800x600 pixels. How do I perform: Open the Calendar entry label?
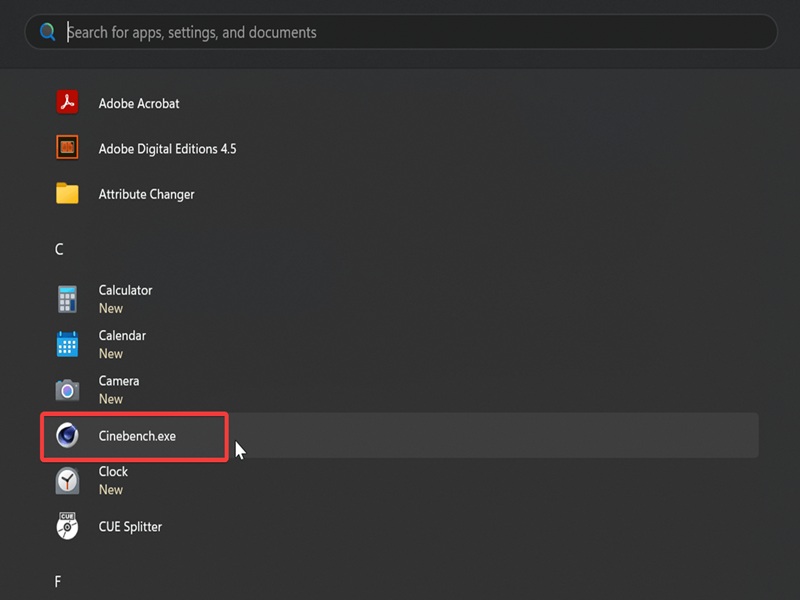122,336
